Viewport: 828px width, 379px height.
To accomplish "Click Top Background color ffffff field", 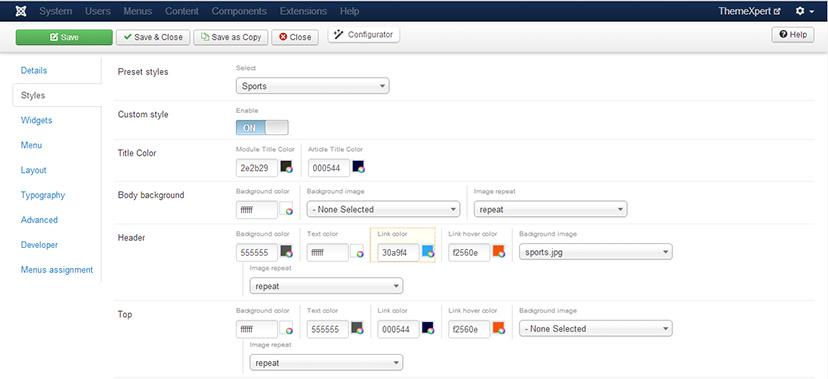I will pos(257,329).
